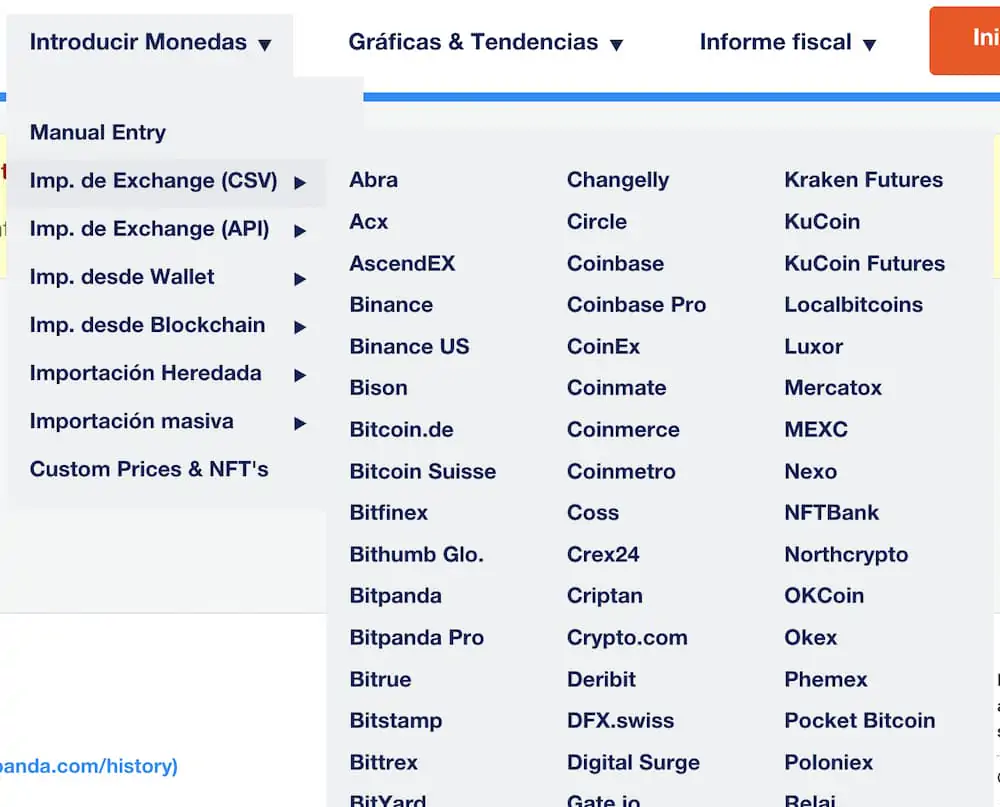The width and height of the screenshot is (1000, 807).
Task: Open the Importación masiva submenu arrow
Action: coord(300,421)
